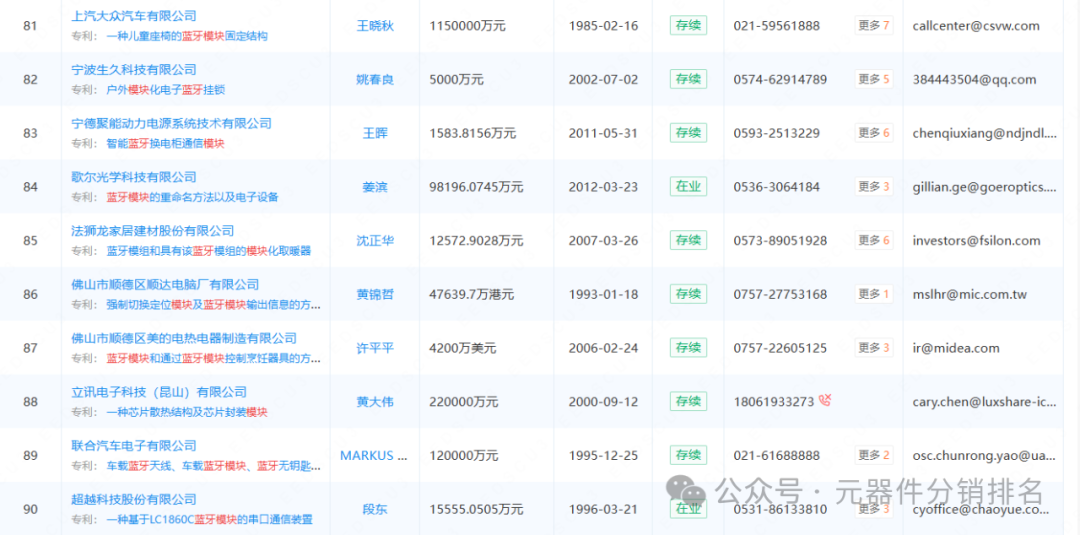The height and width of the screenshot is (535, 1080).
Task: Expand 更多 2 phones for 021-61688888
Action: (x=874, y=455)
